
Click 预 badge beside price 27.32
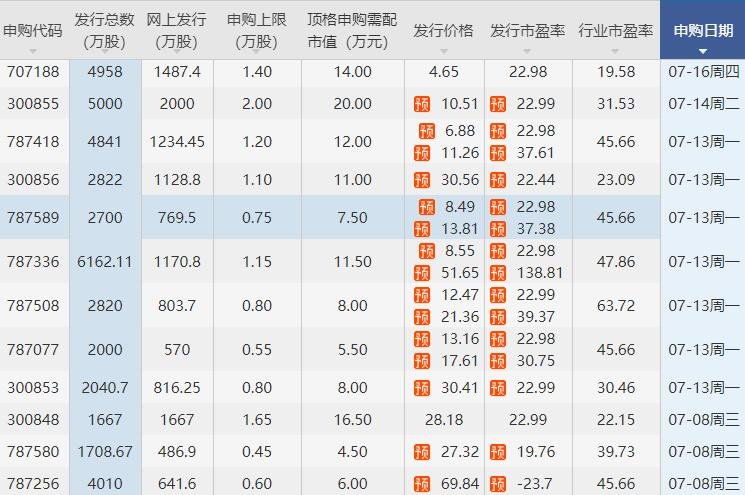(x=422, y=452)
